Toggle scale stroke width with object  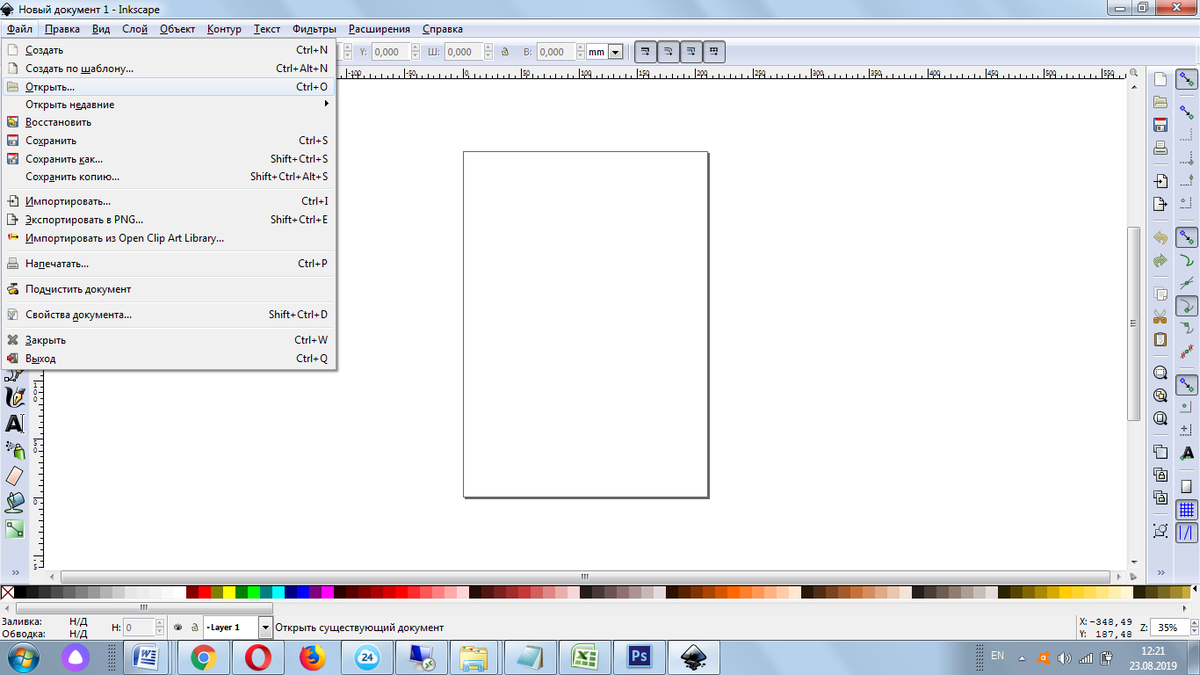click(x=646, y=51)
